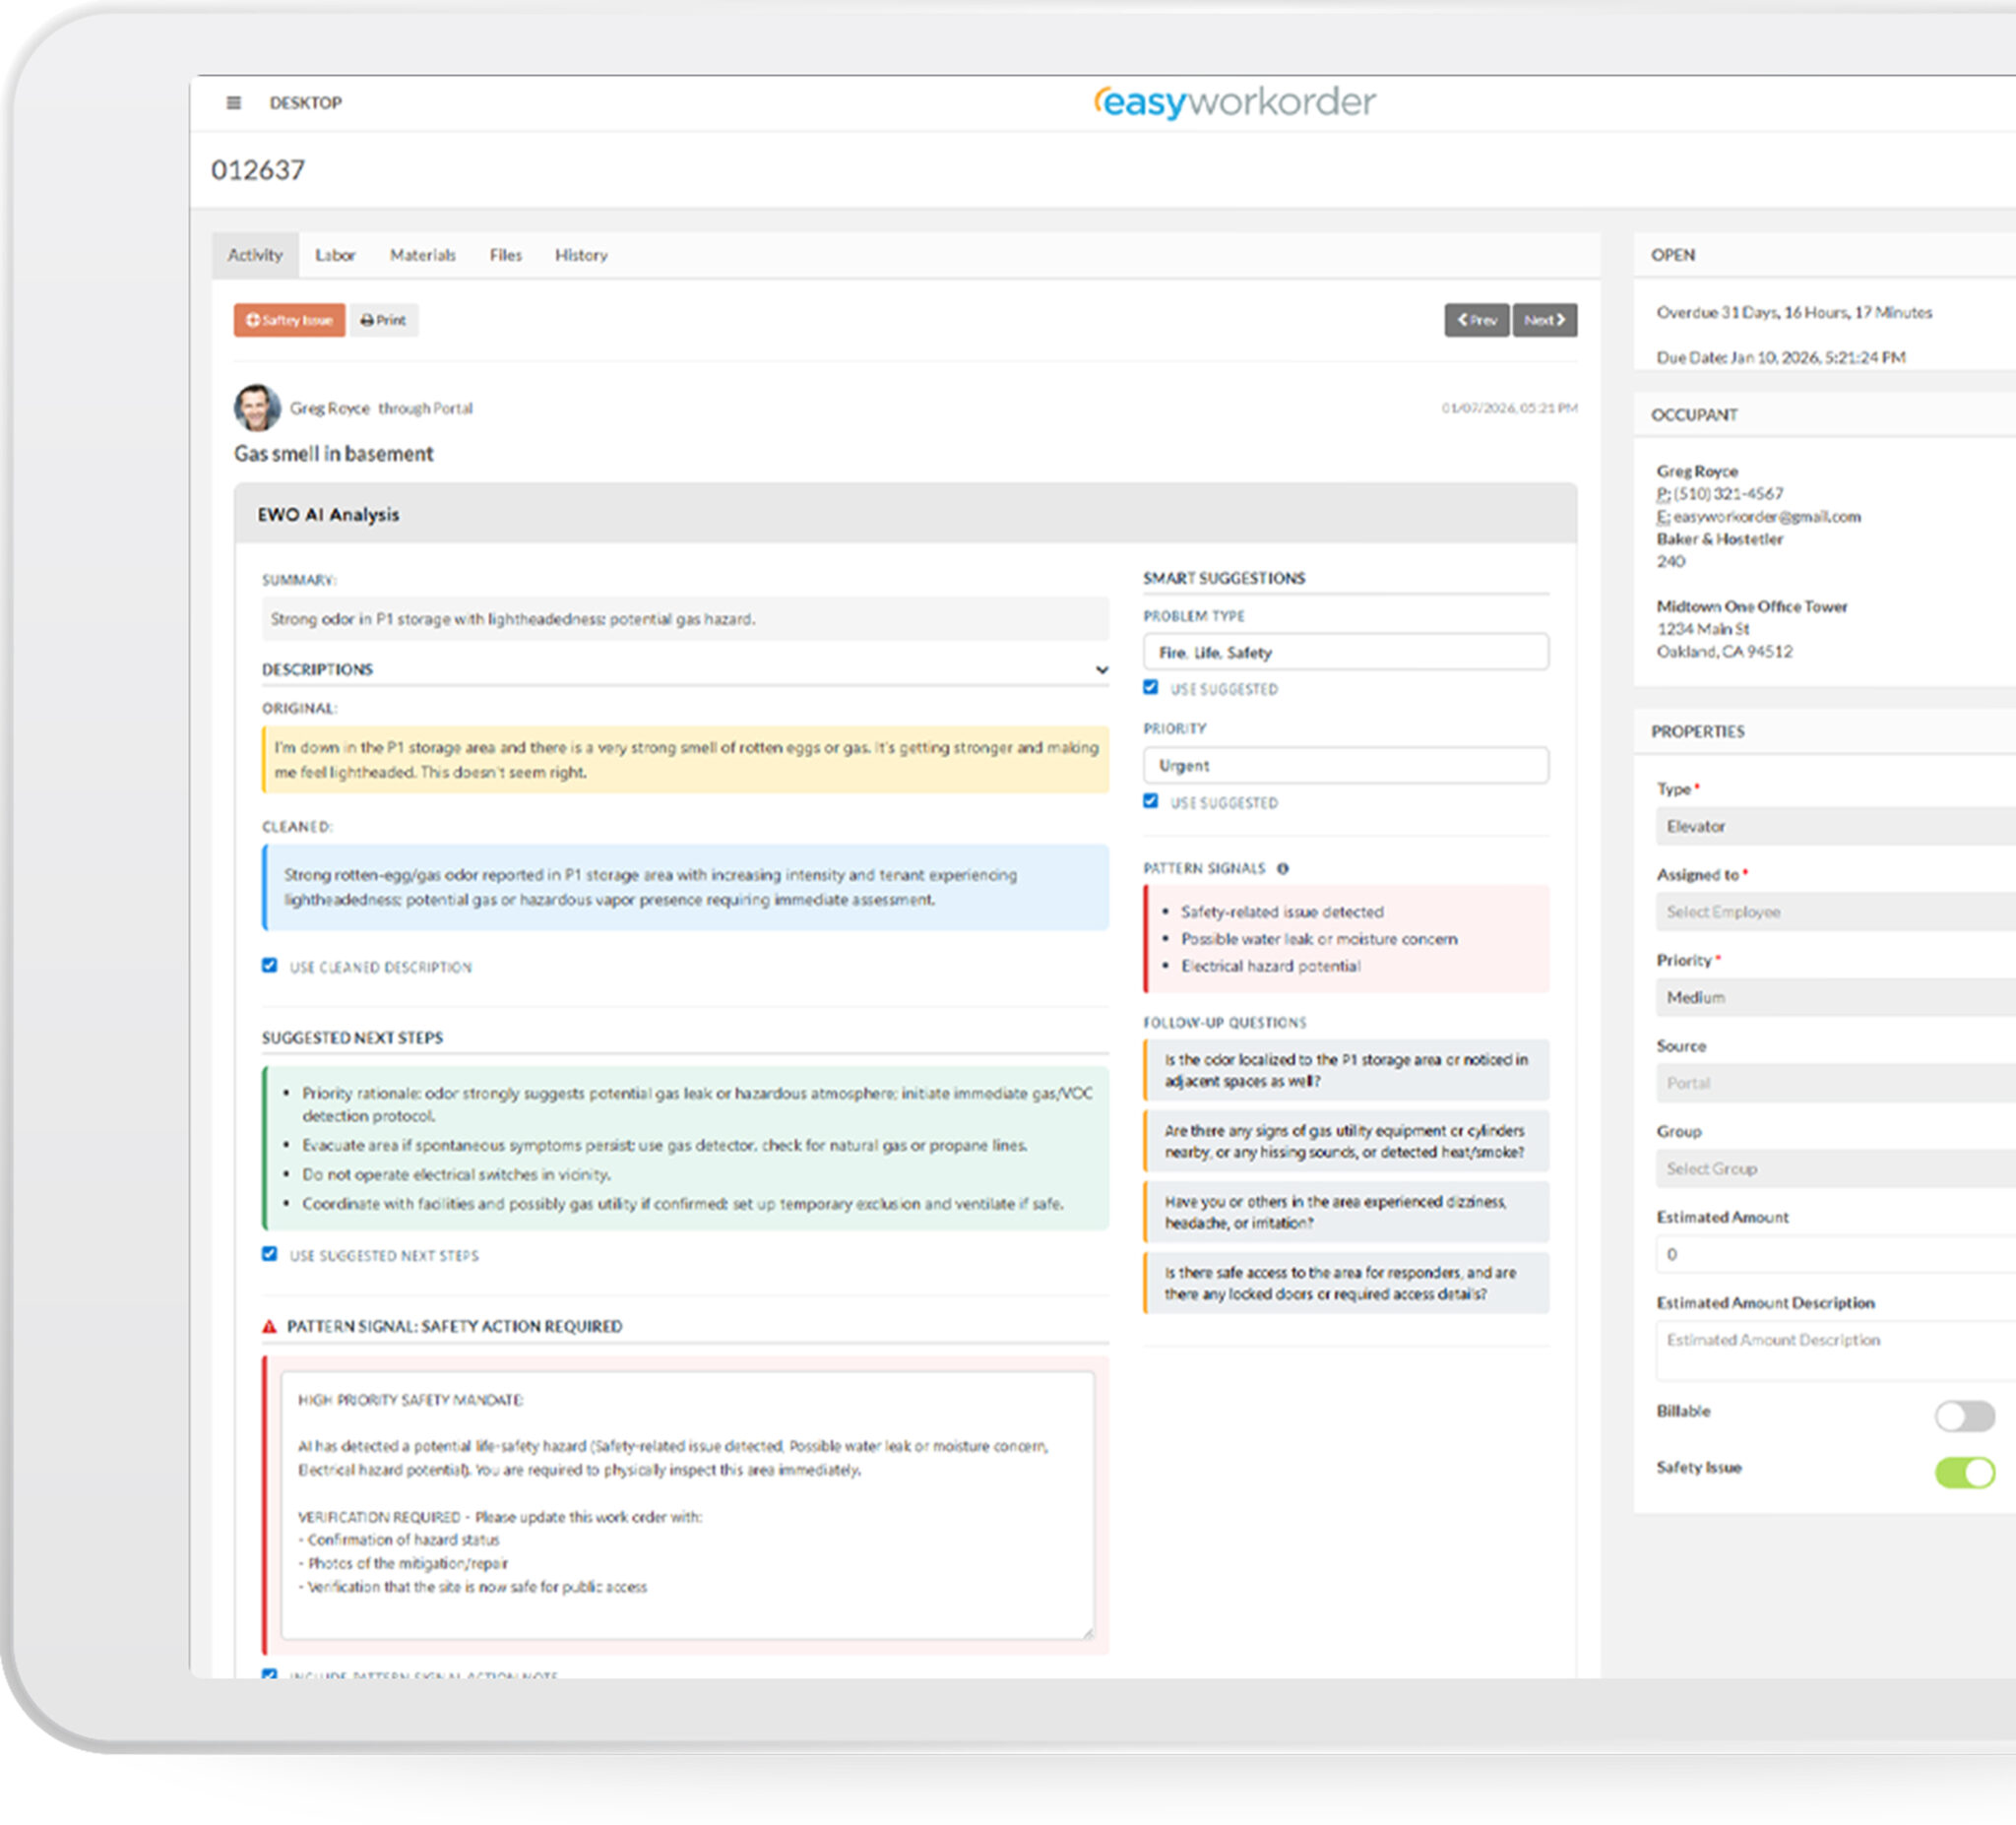The height and width of the screenshot is (1825, 2016).
Task: Turn off the Safety Issue switch
Action: (1964, 1473)
